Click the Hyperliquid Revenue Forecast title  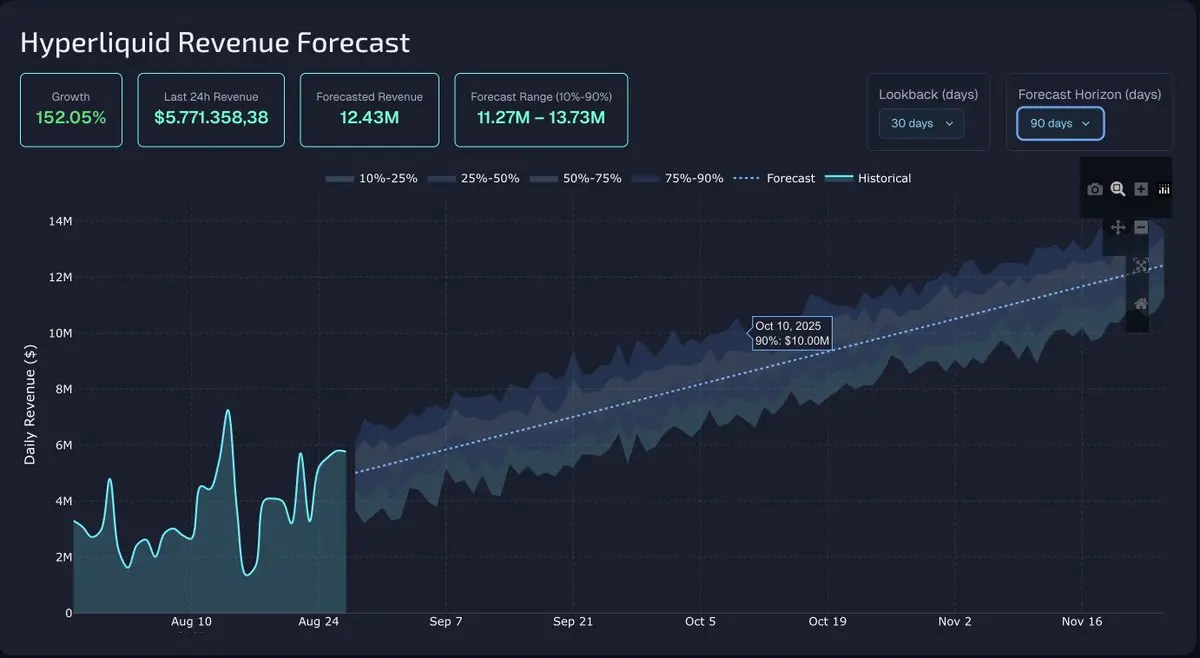tap(215, 43)
